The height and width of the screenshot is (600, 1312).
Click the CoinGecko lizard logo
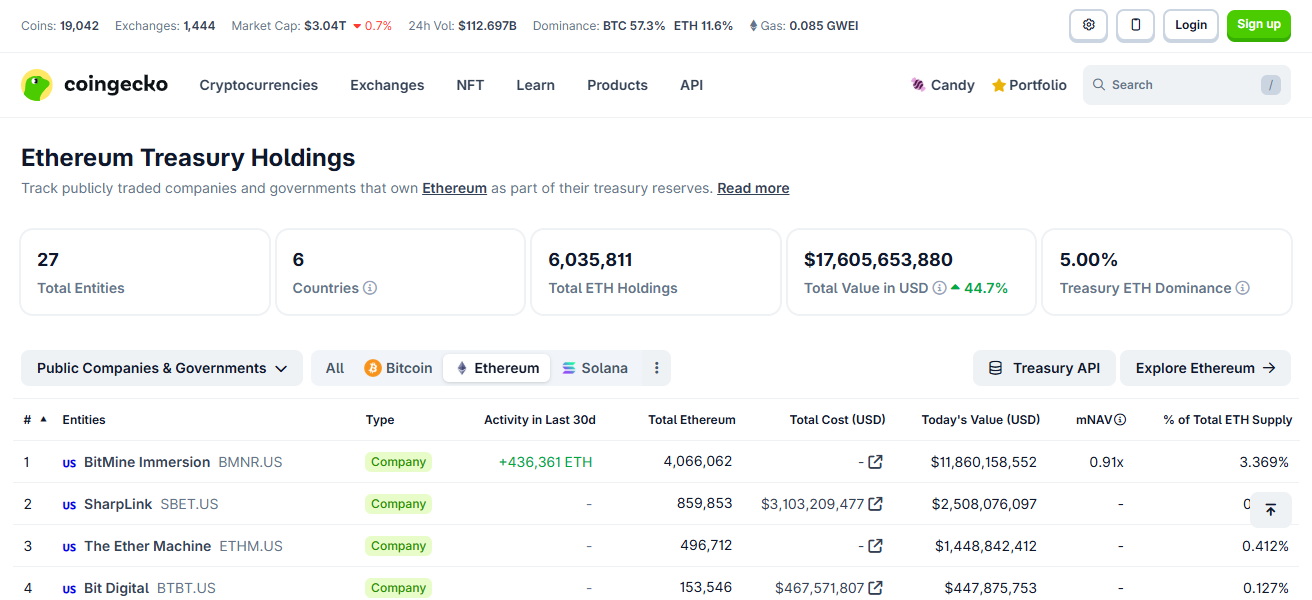(36, 85)
